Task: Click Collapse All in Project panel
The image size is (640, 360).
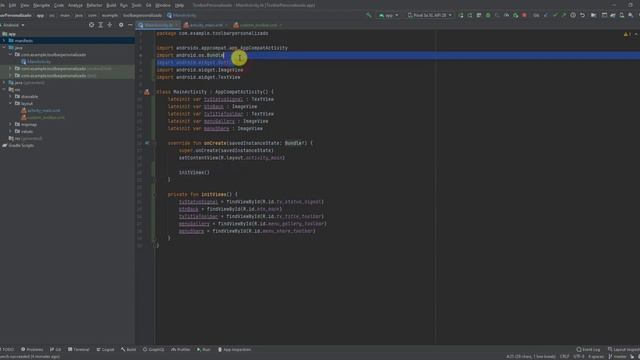Action: coord(110,25)
